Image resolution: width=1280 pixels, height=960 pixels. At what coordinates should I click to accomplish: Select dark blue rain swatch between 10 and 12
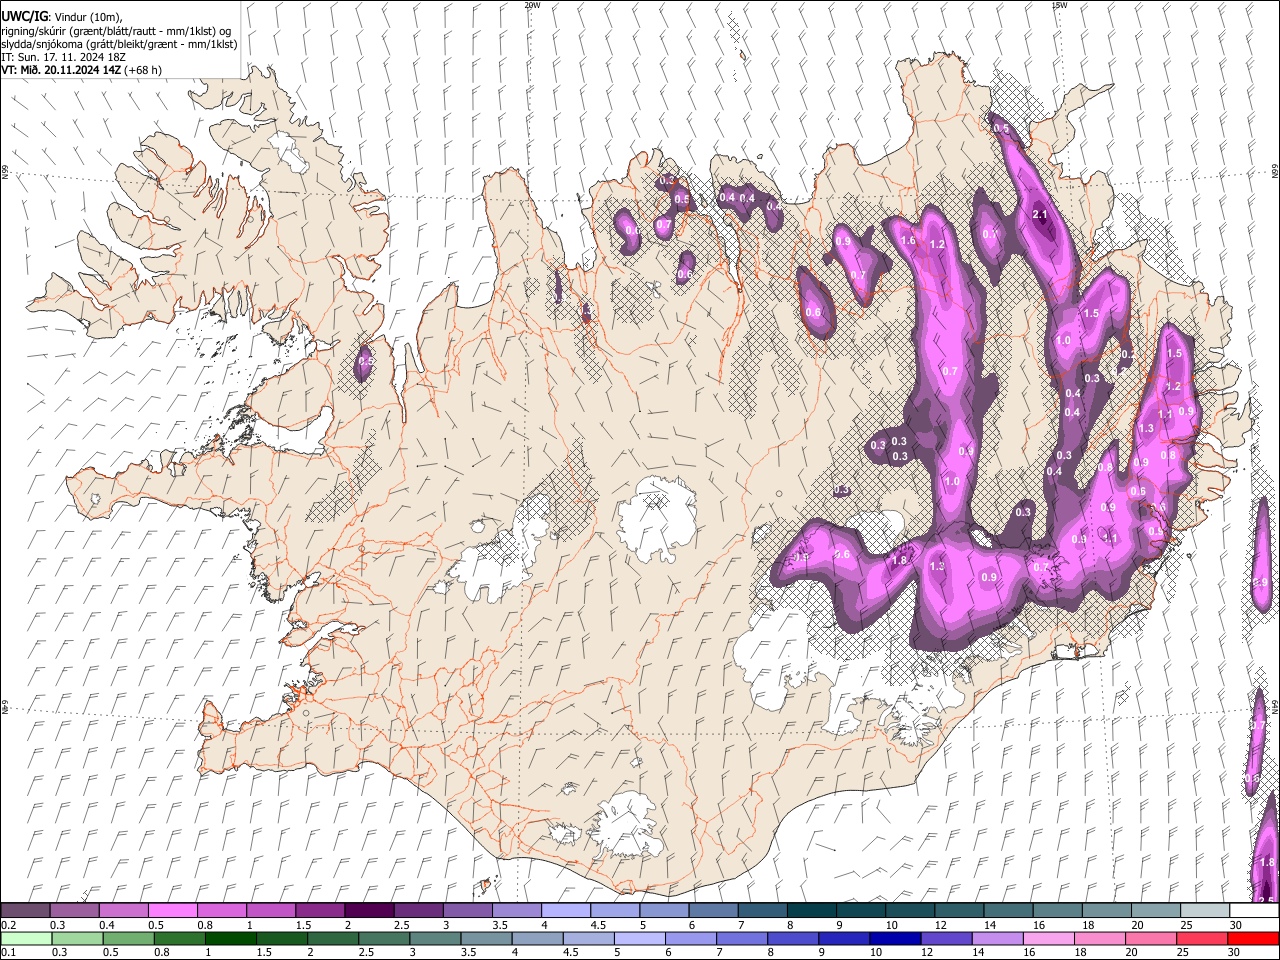894,938
